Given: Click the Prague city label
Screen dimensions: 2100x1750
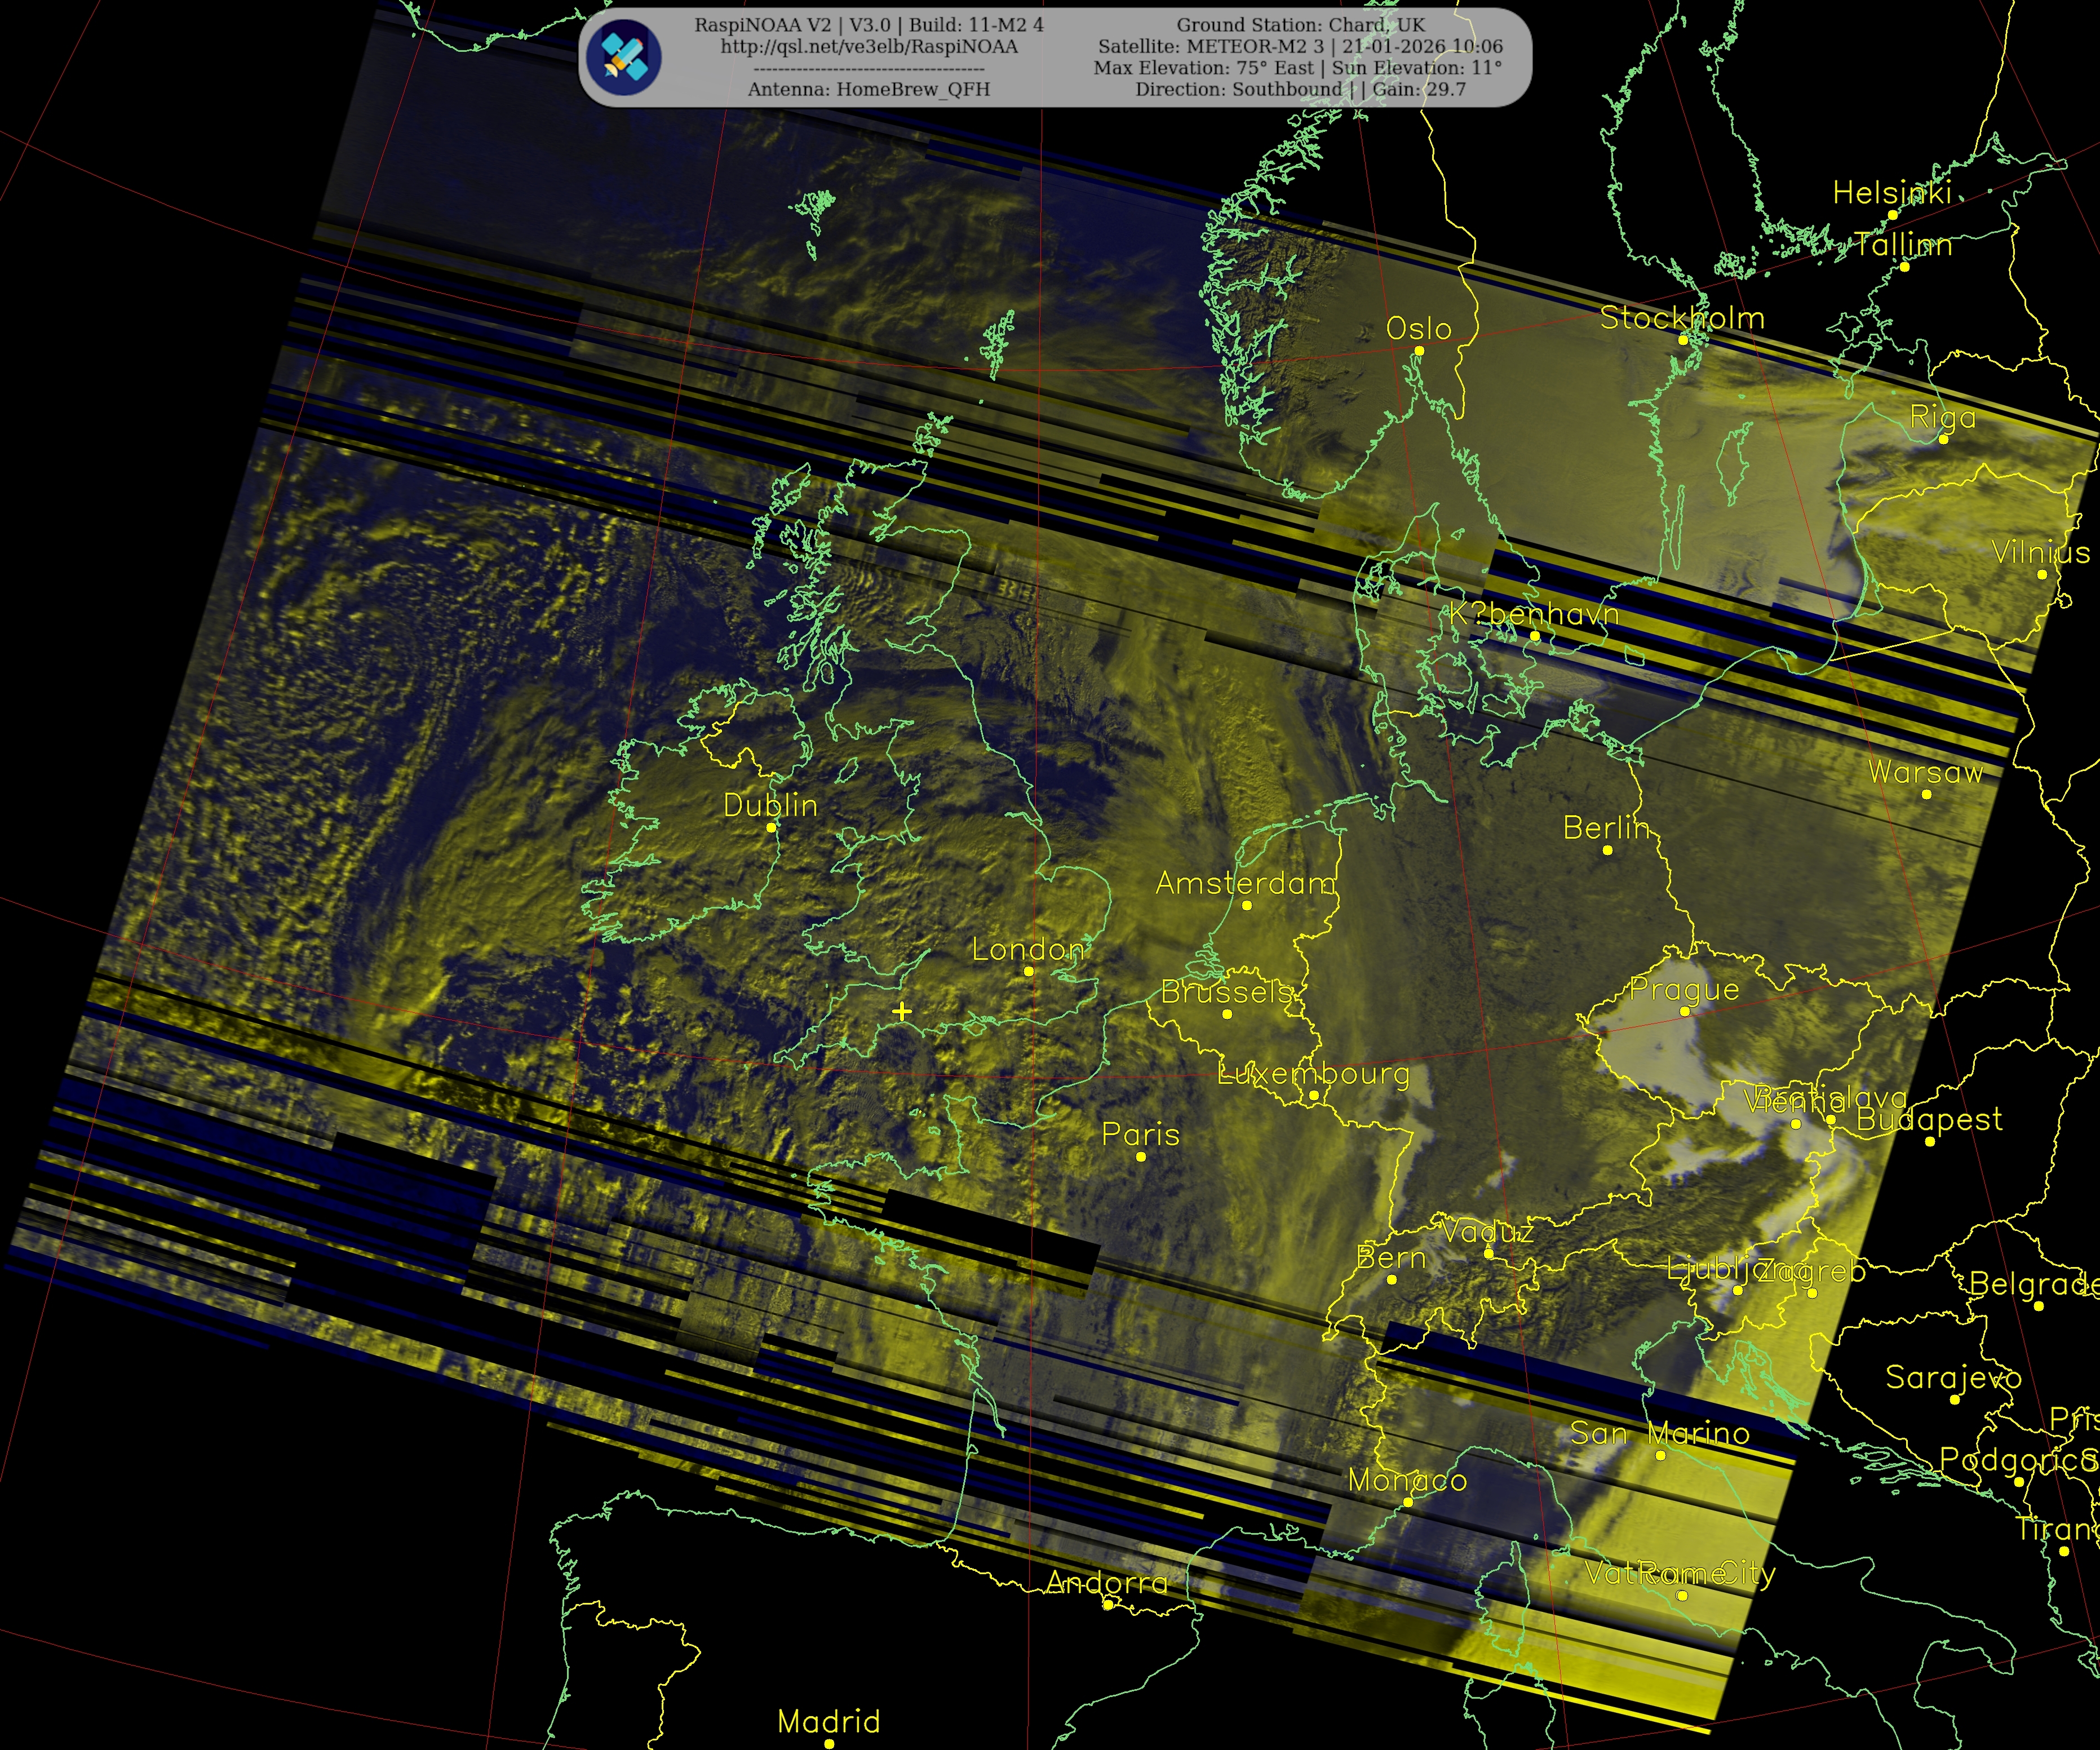Looking at the screenshot, I should pyautogui.click(x=1685, y=990).
